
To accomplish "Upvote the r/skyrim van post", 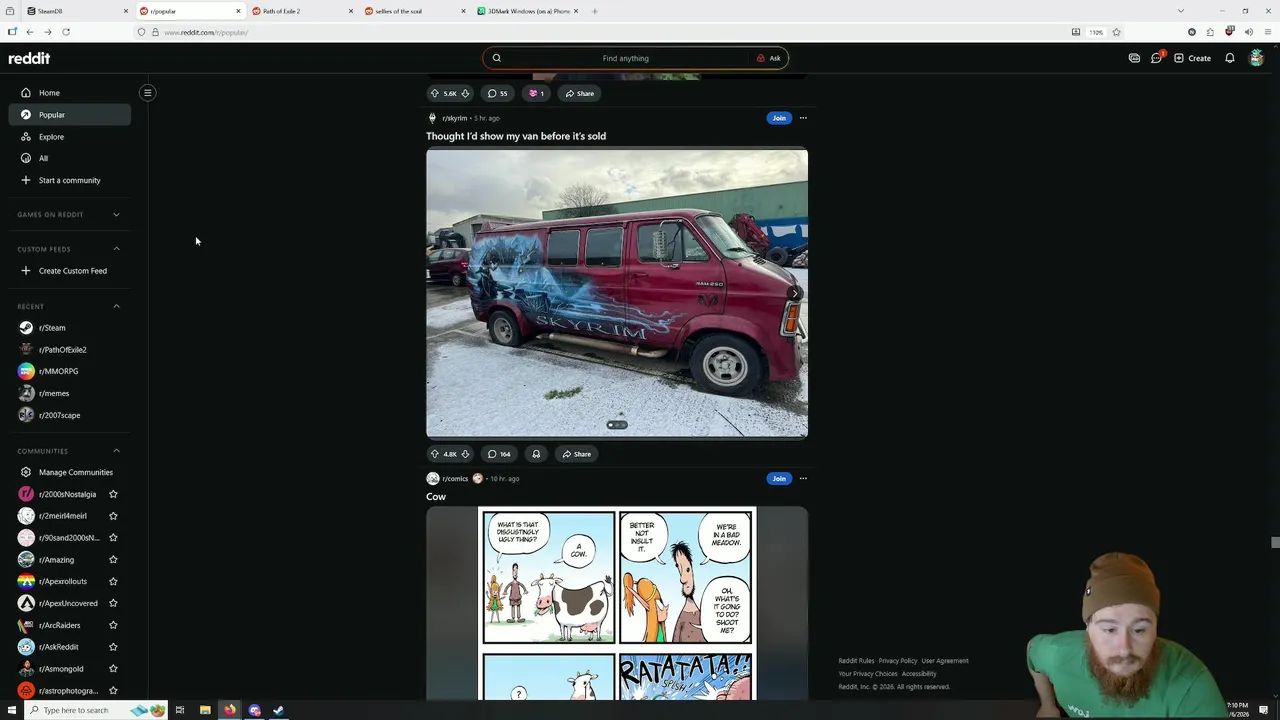I will (x=435, y=454).
